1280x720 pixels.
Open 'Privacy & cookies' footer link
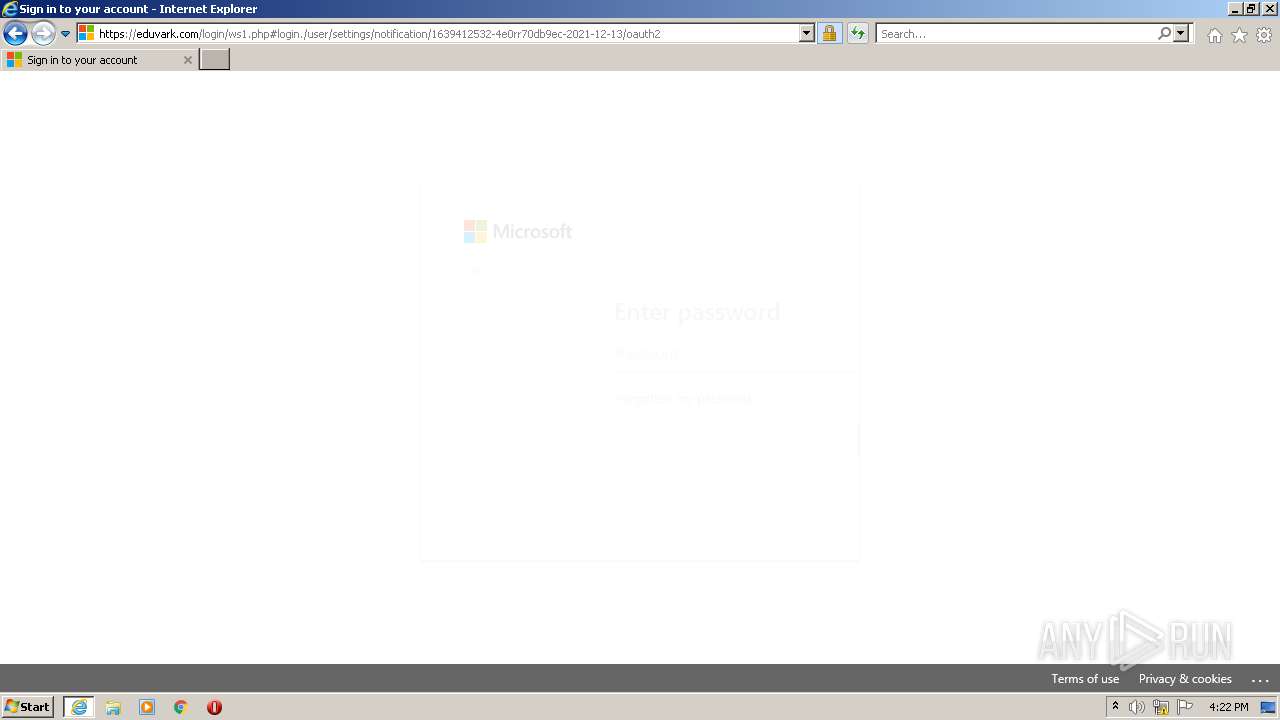click(x=1185, y=678)
